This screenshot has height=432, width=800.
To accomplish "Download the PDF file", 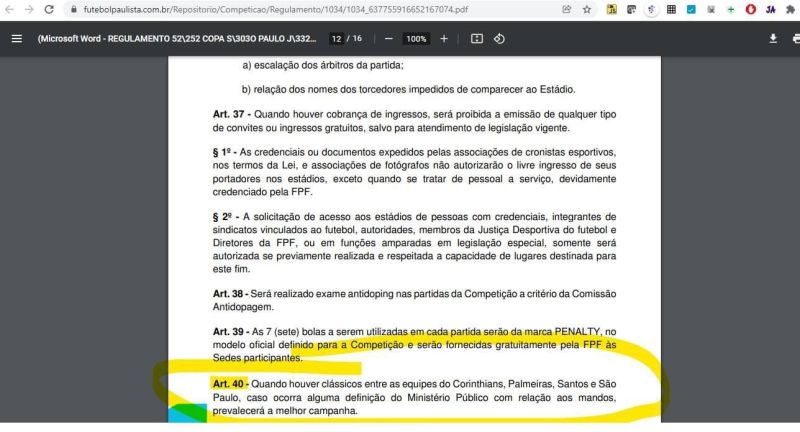I will pyautogui.click(x=773, y=39).
